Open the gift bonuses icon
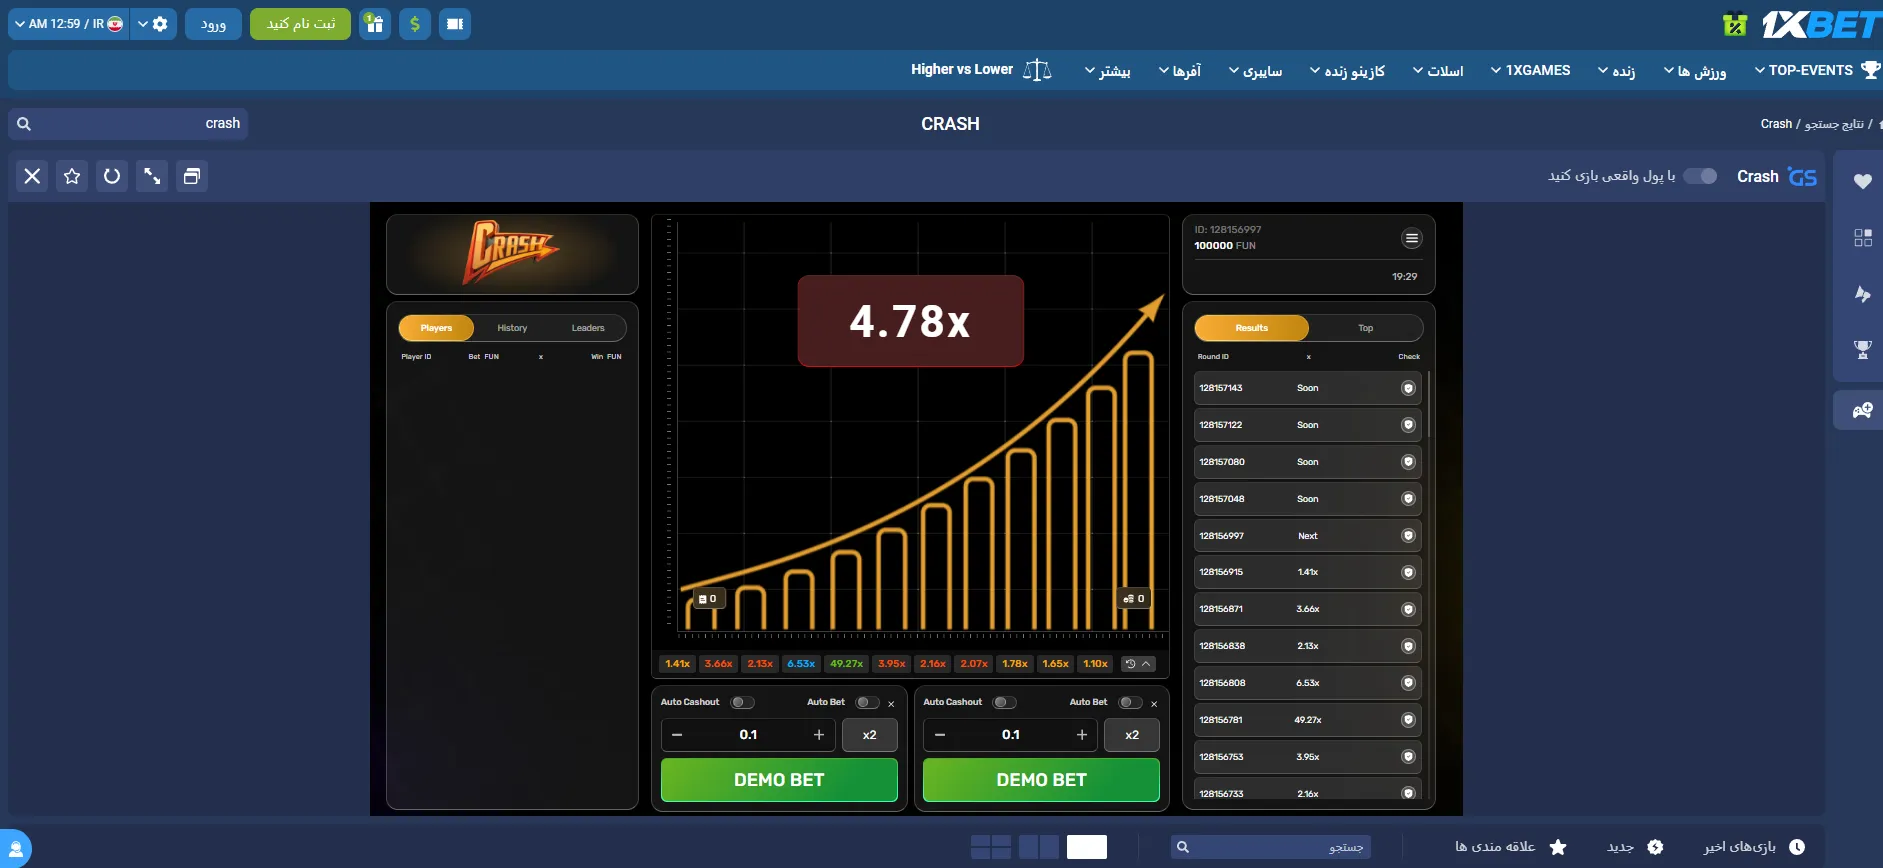This screenshot has height=868, width=1883. [375, 24]
